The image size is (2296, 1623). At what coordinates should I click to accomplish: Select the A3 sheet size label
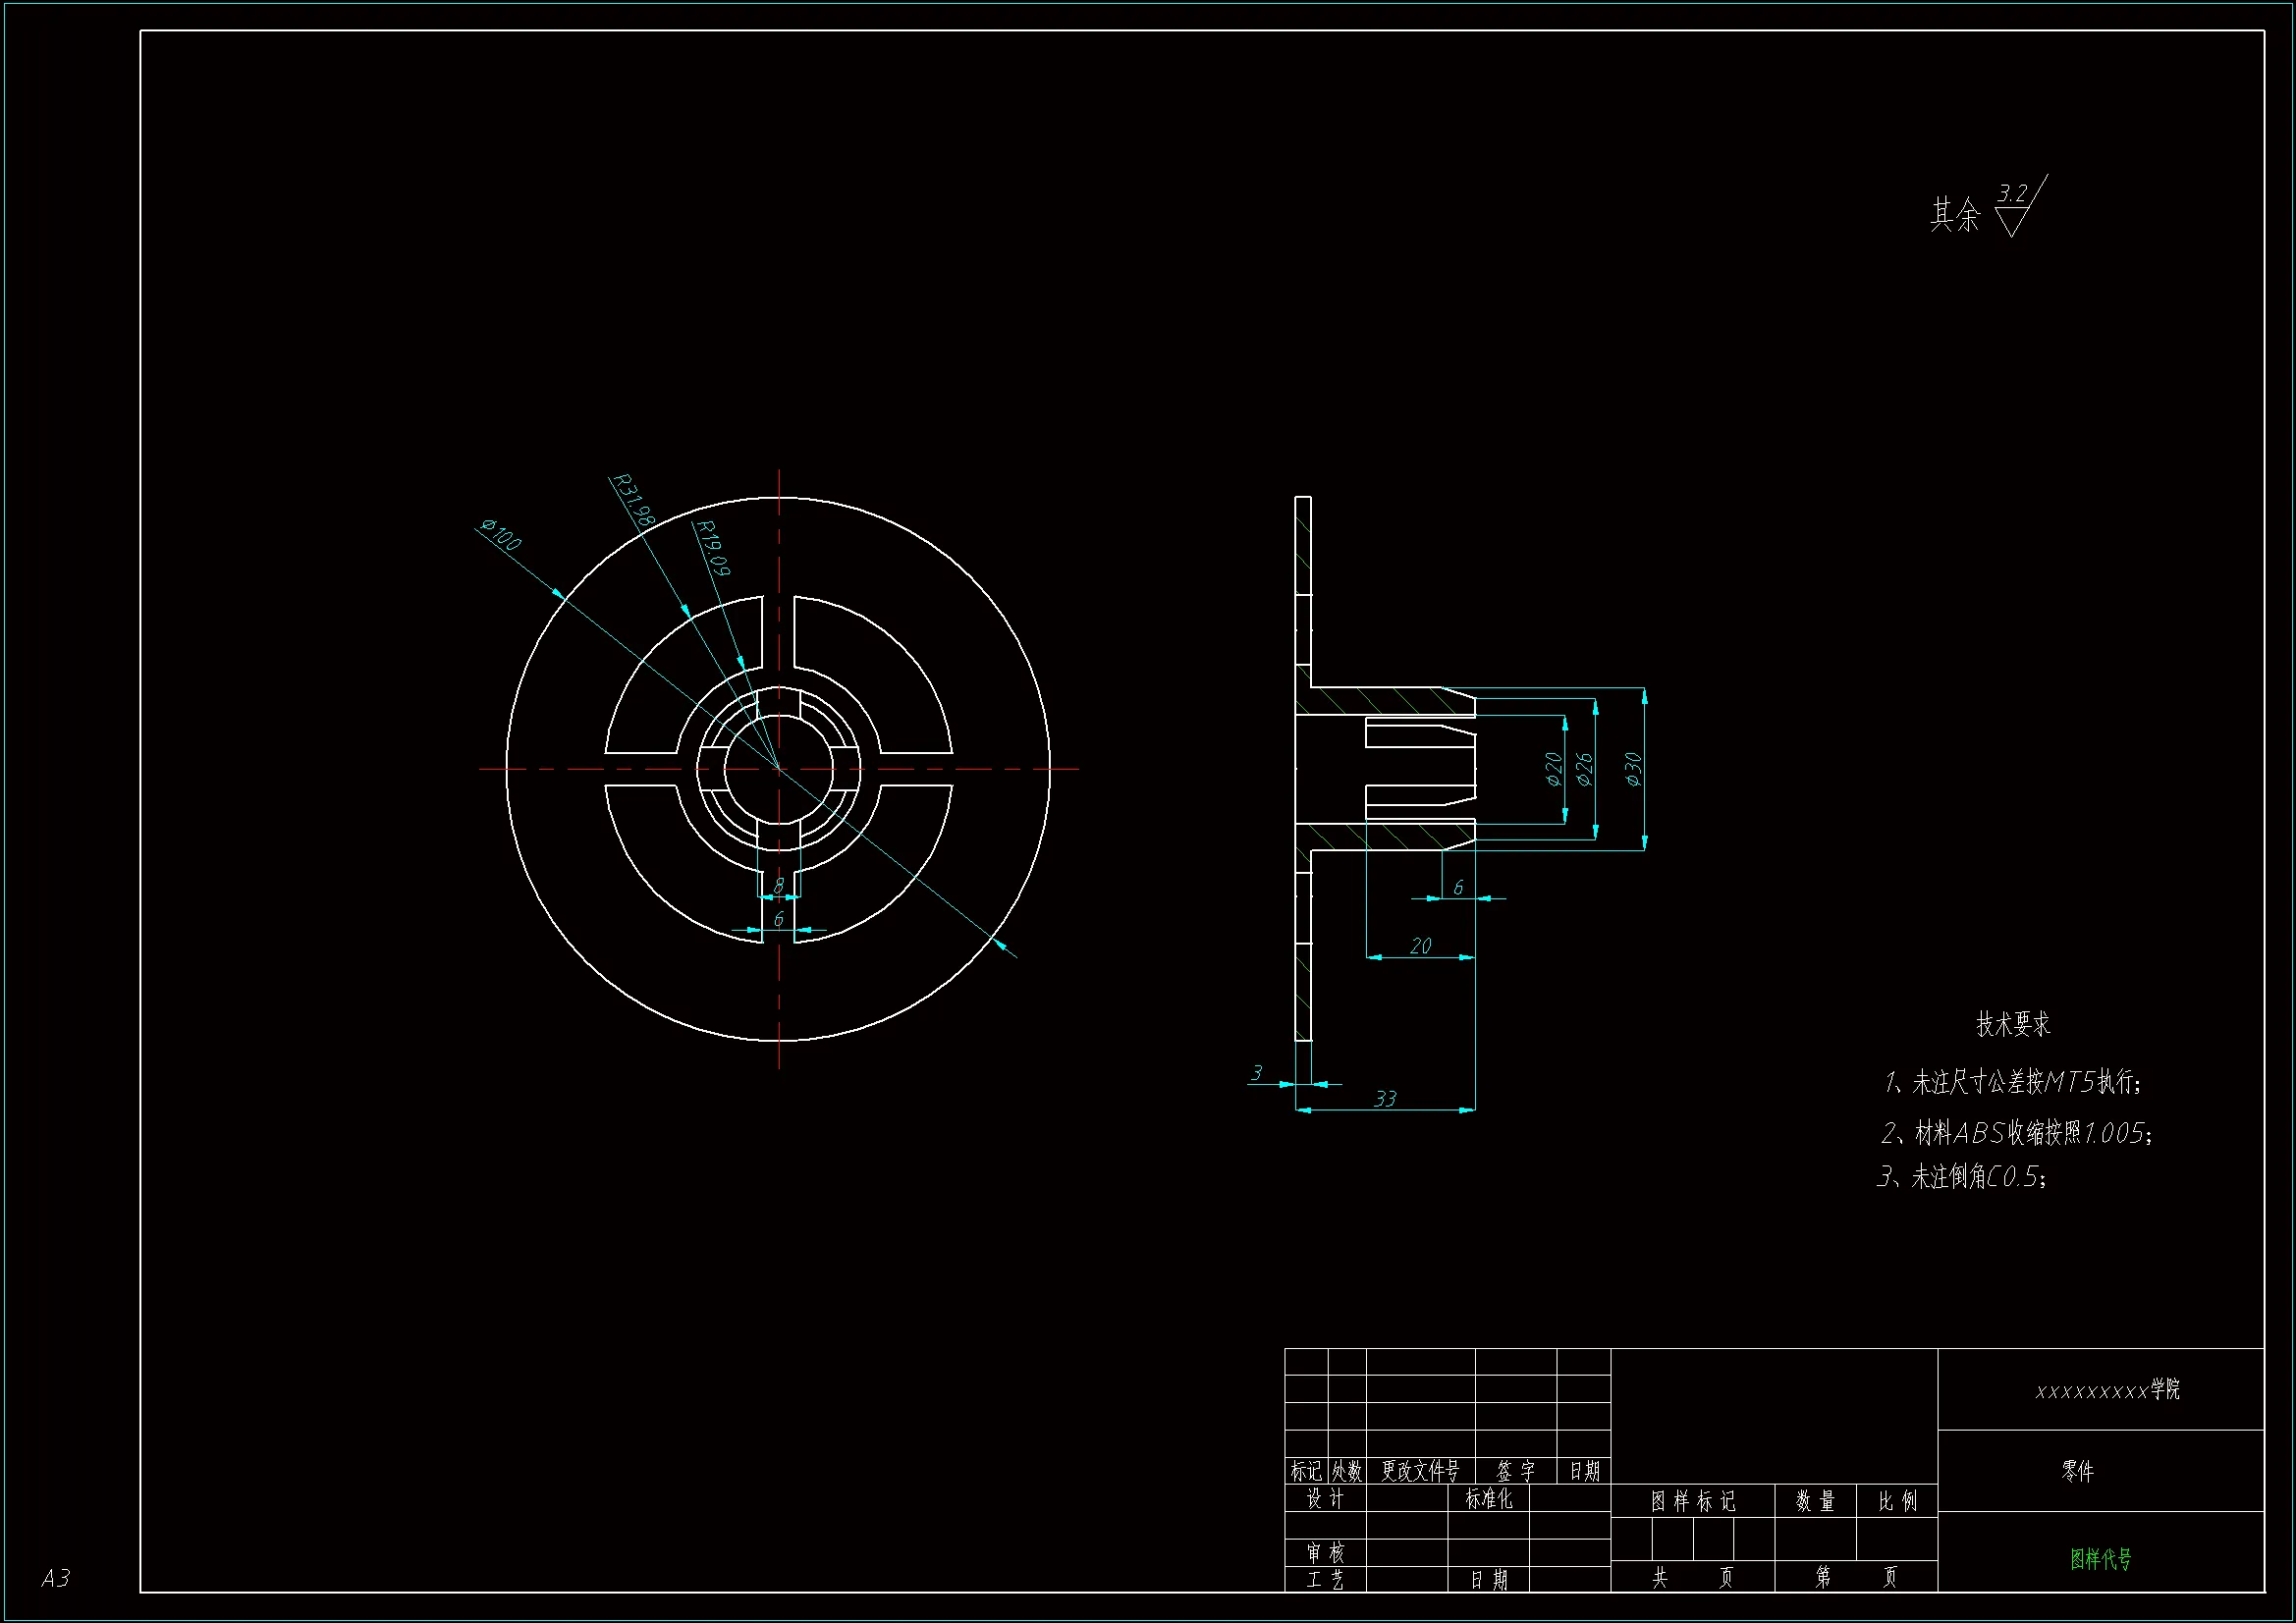coord(56,1578)
